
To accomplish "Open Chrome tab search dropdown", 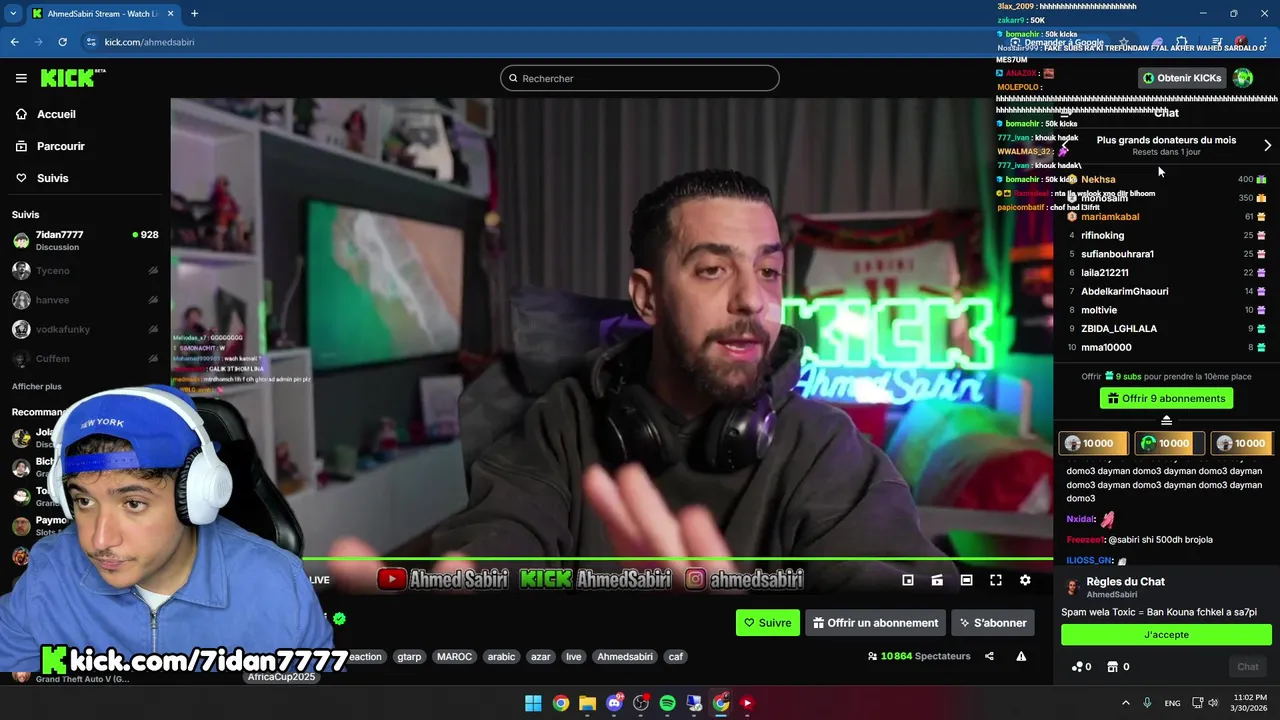I will point(13,14).
